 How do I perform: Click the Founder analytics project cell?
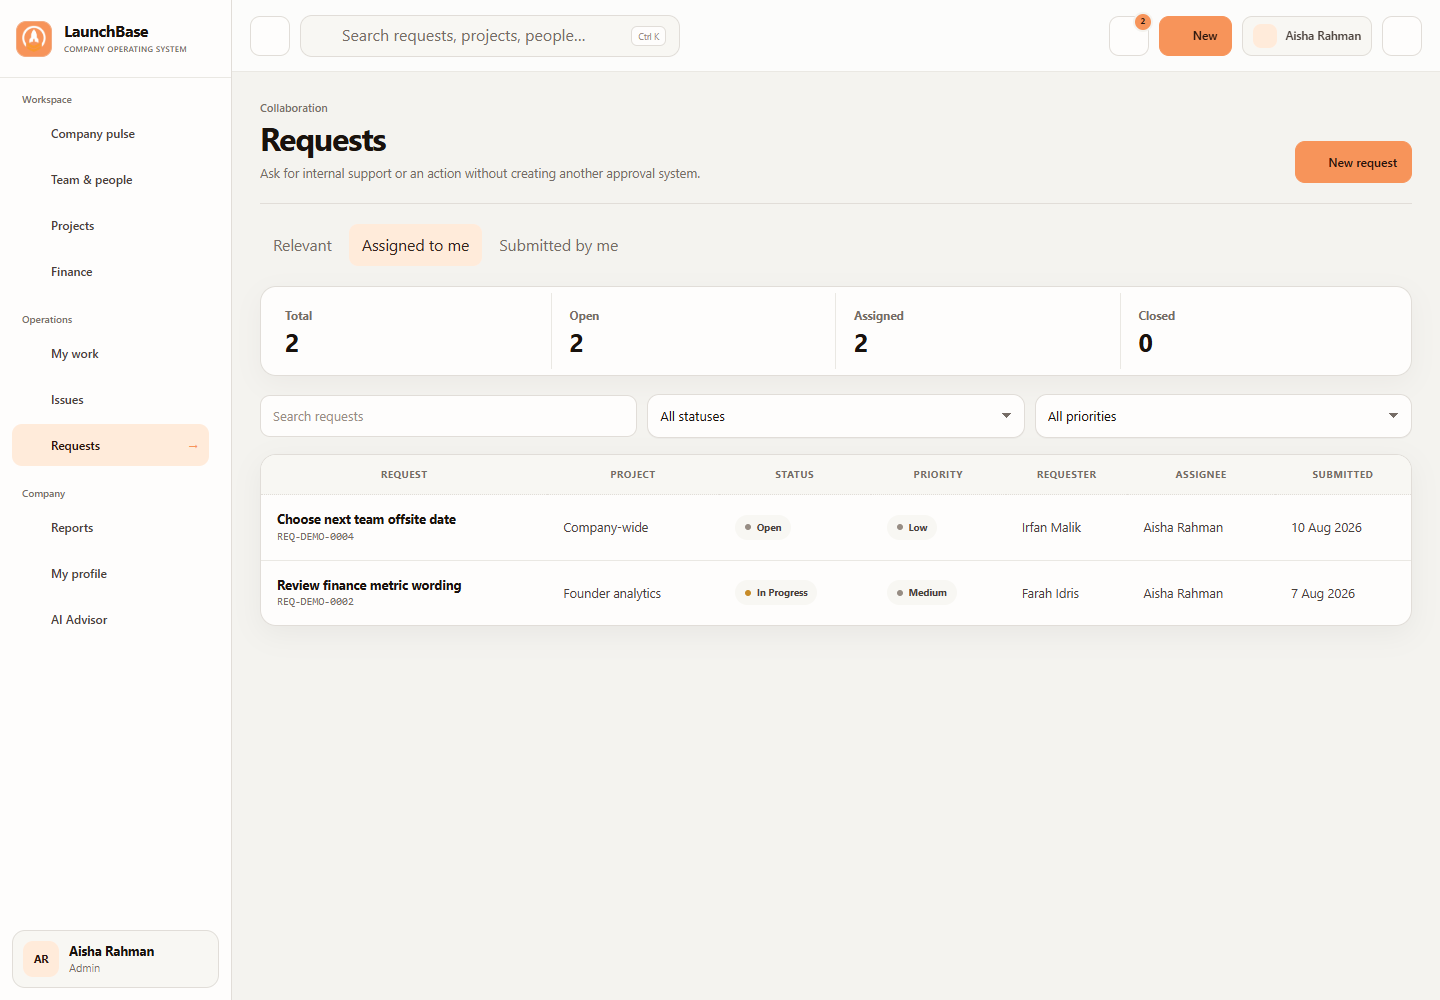[x=612, y=594]
